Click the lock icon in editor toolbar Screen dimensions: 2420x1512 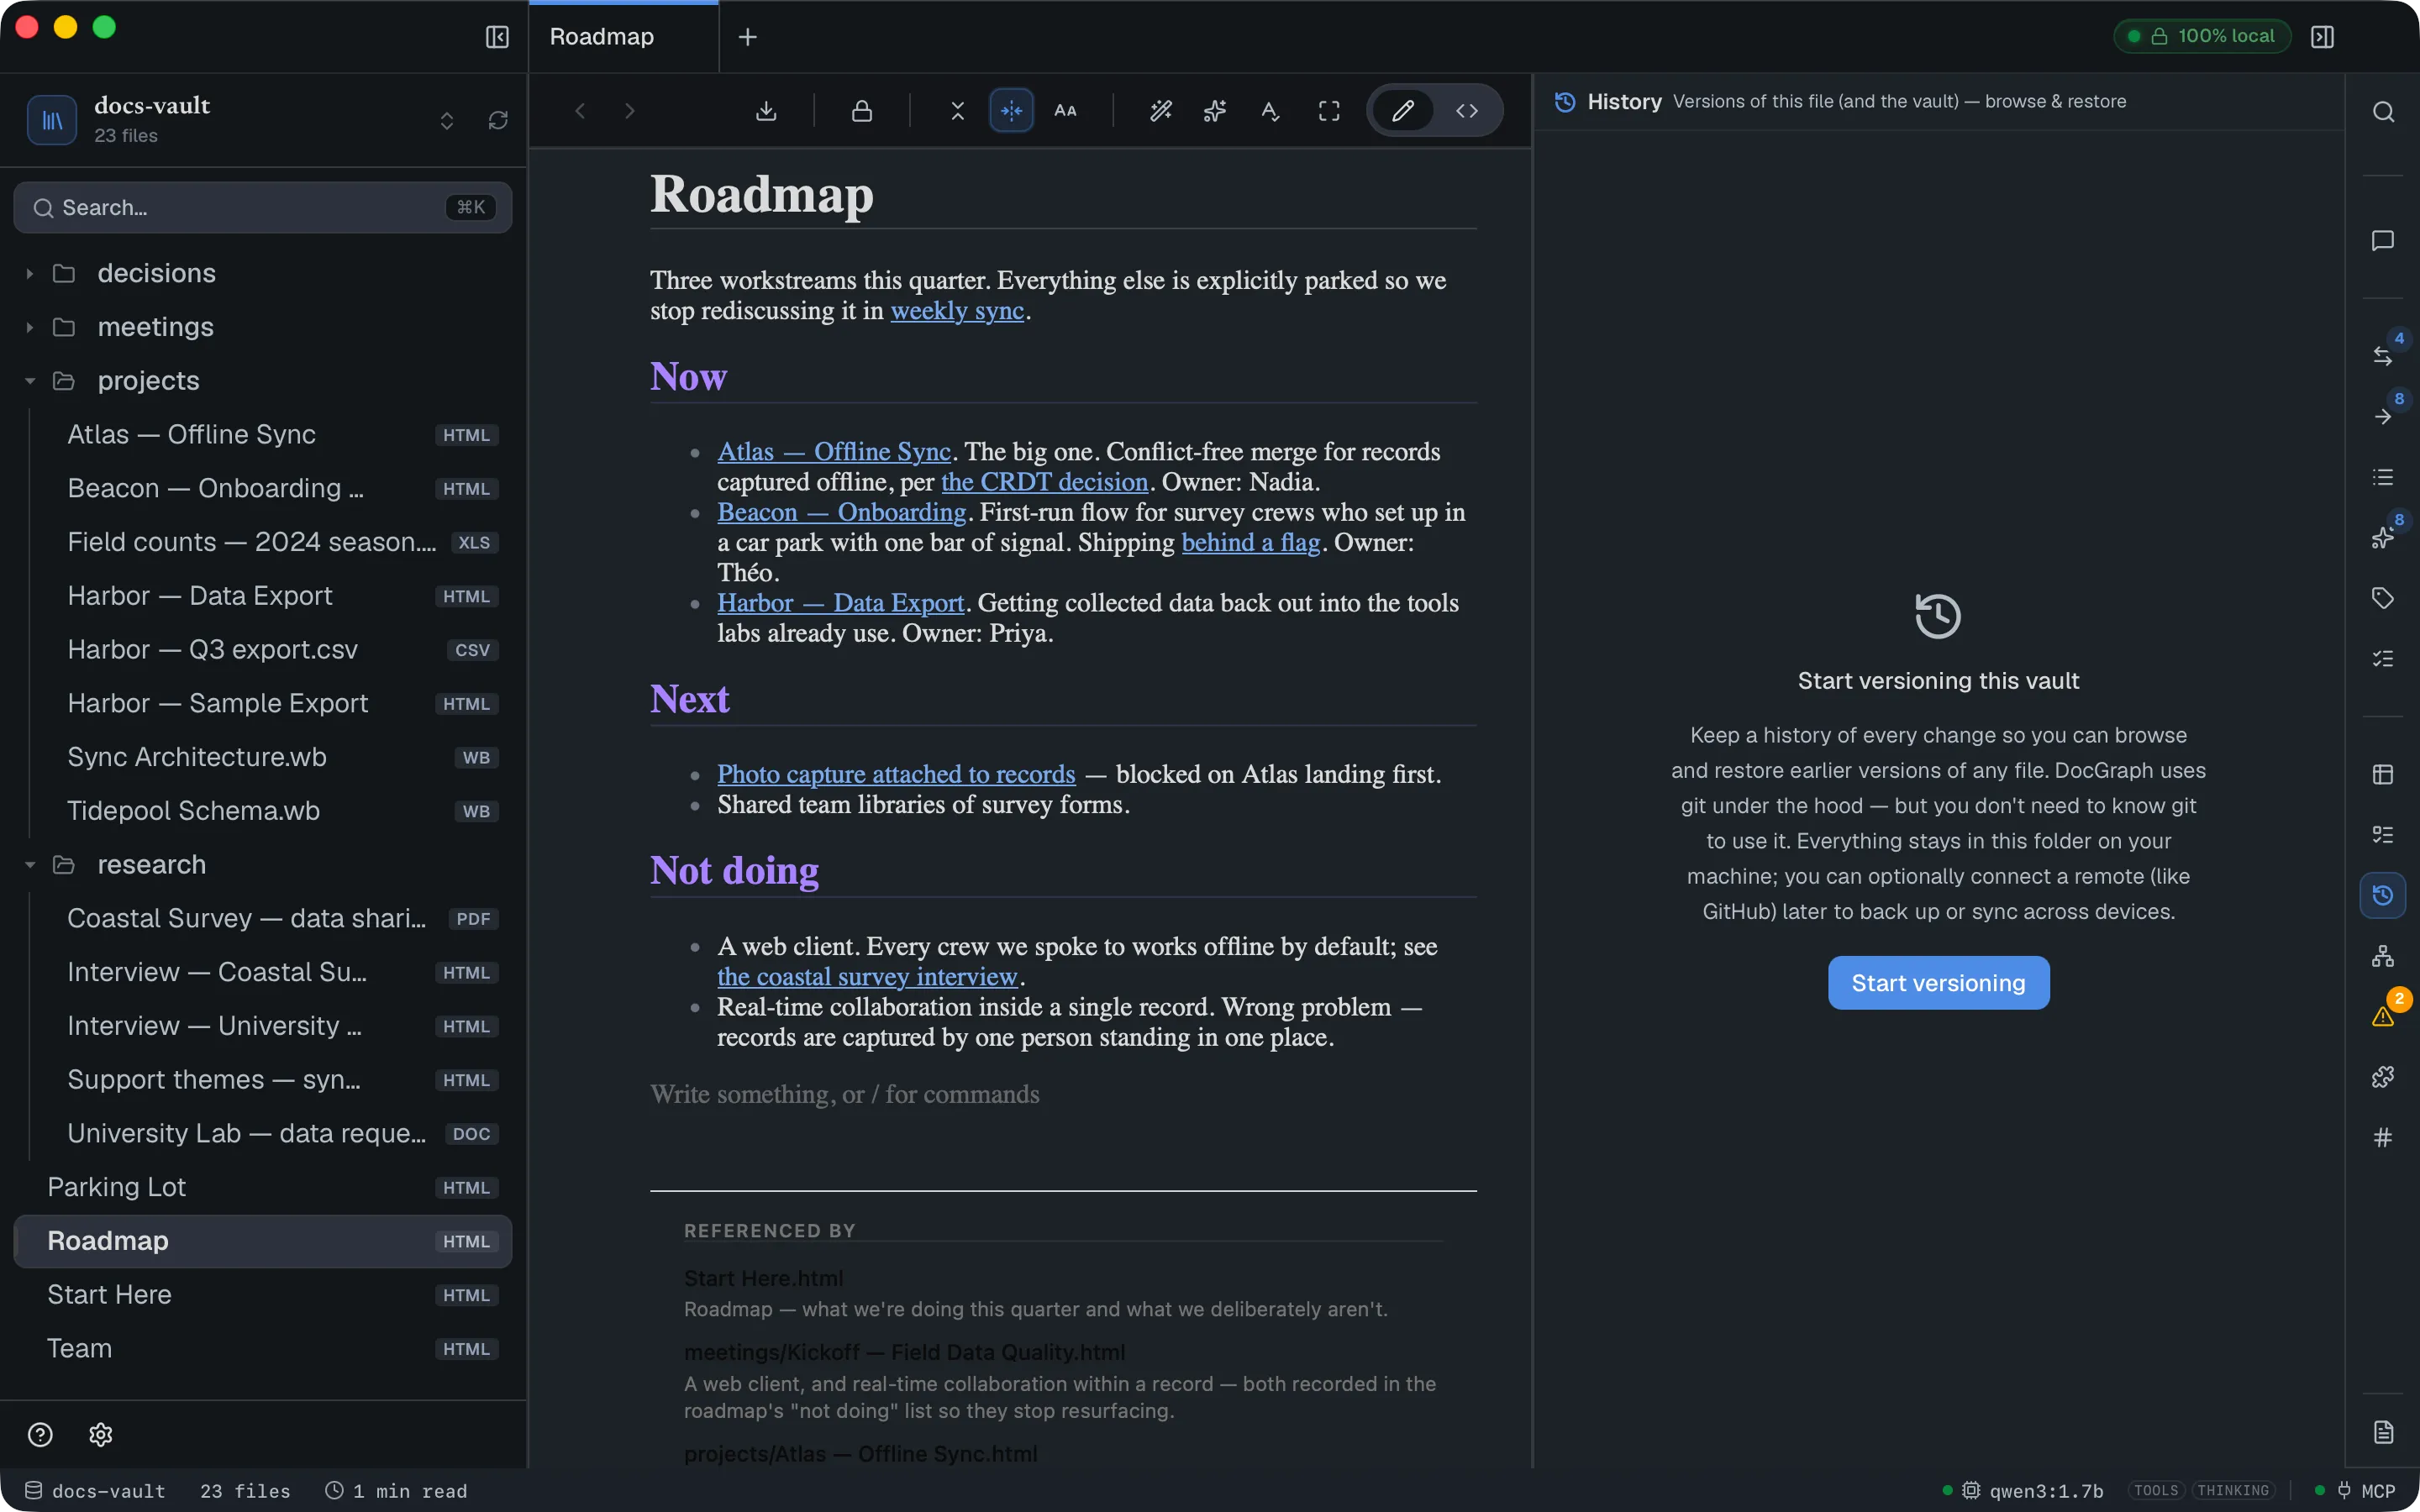[x=862, y=111]
